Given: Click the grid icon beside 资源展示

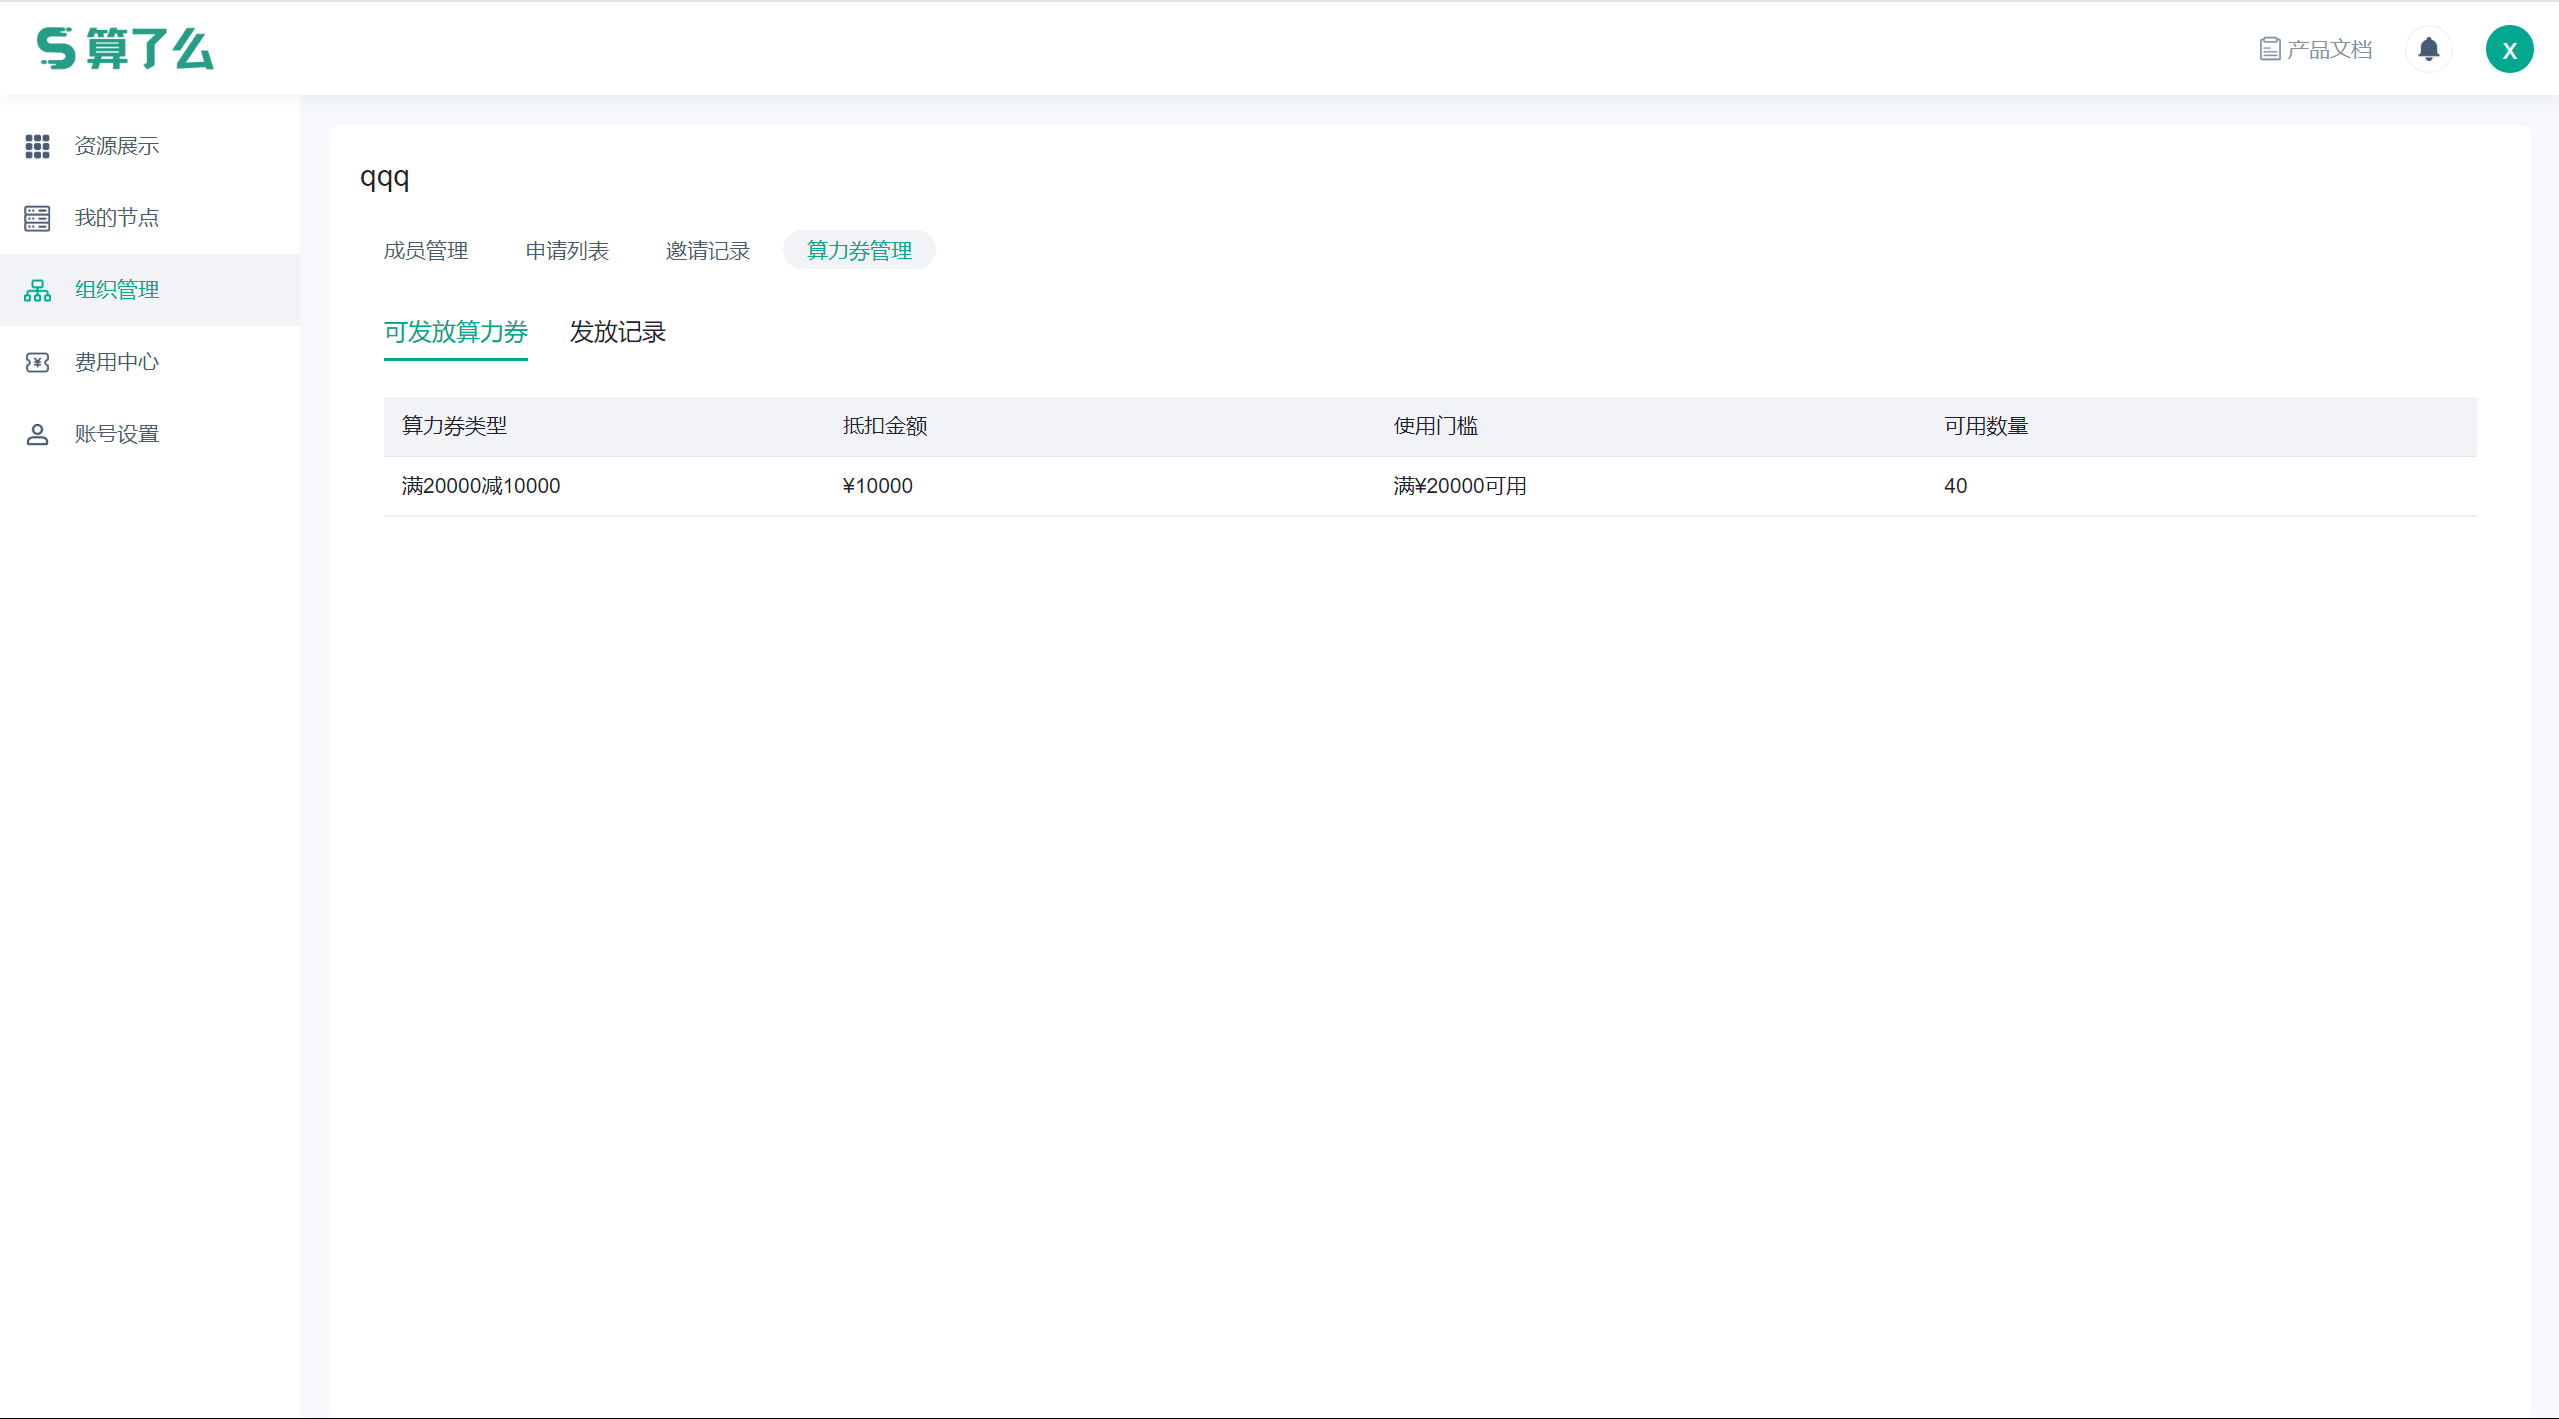Looking at the screenshot, I should (x=37, y=146).
